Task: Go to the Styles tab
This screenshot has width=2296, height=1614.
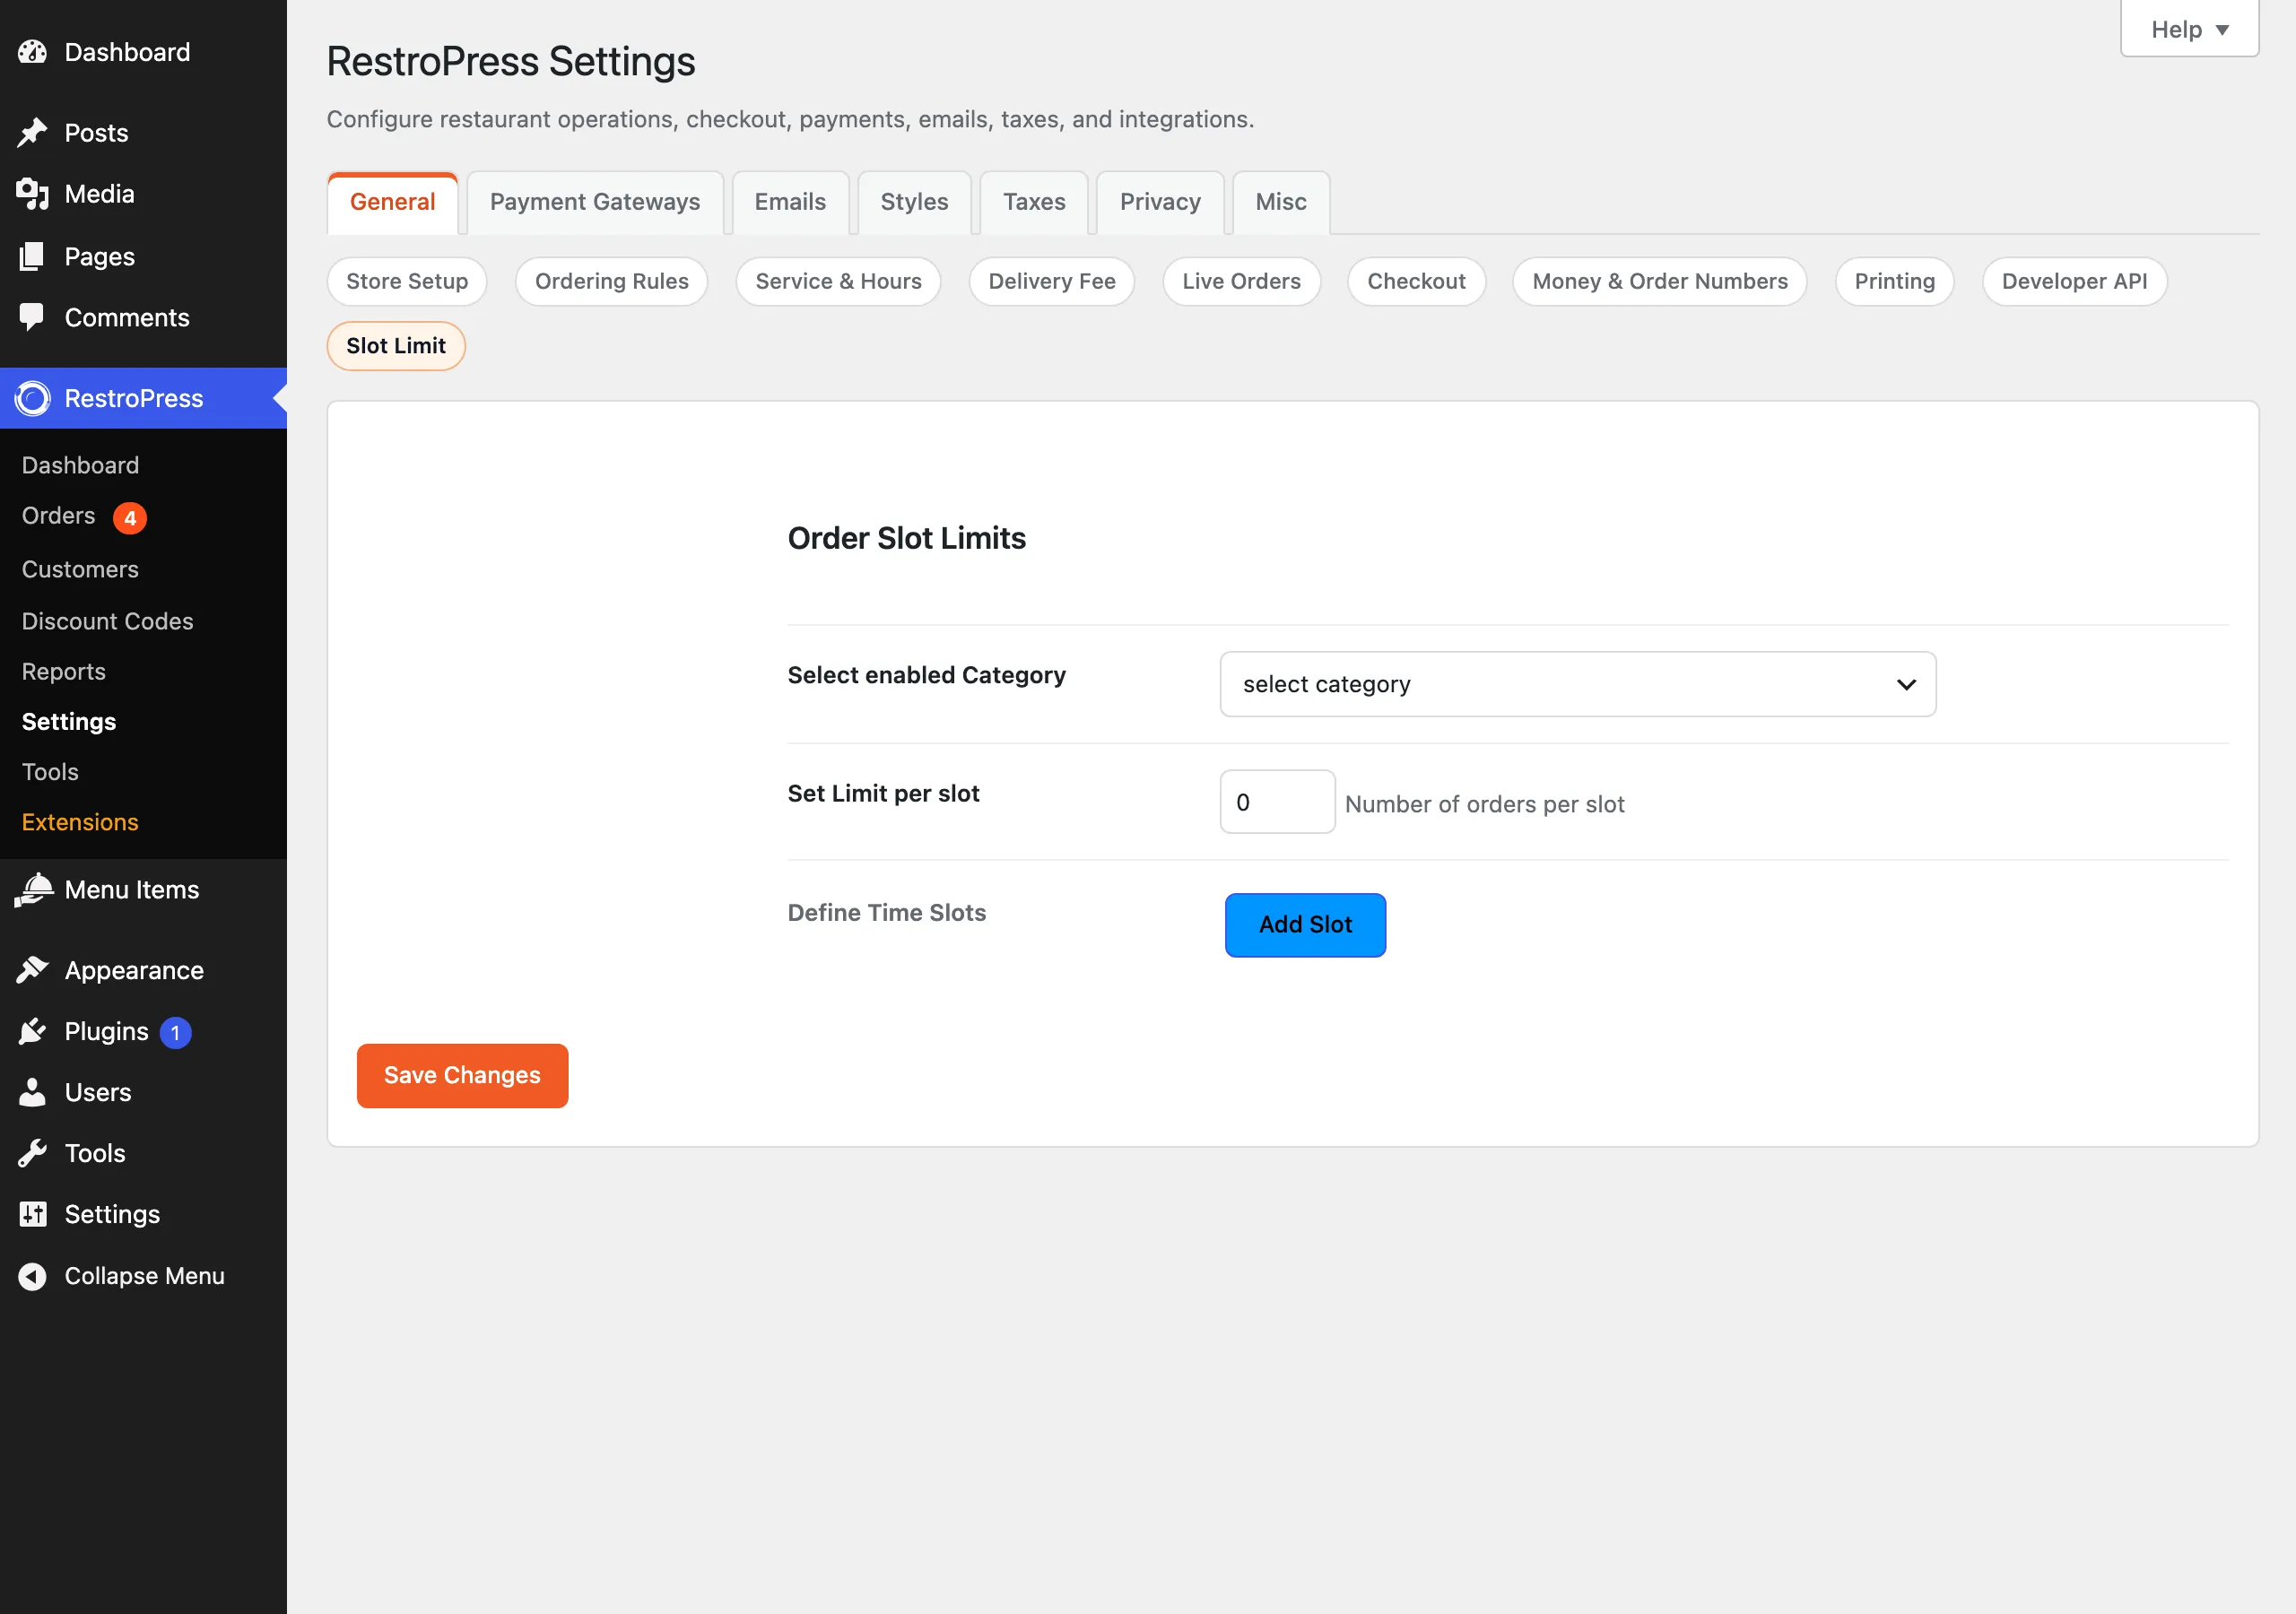Action: tap(914, 202)
